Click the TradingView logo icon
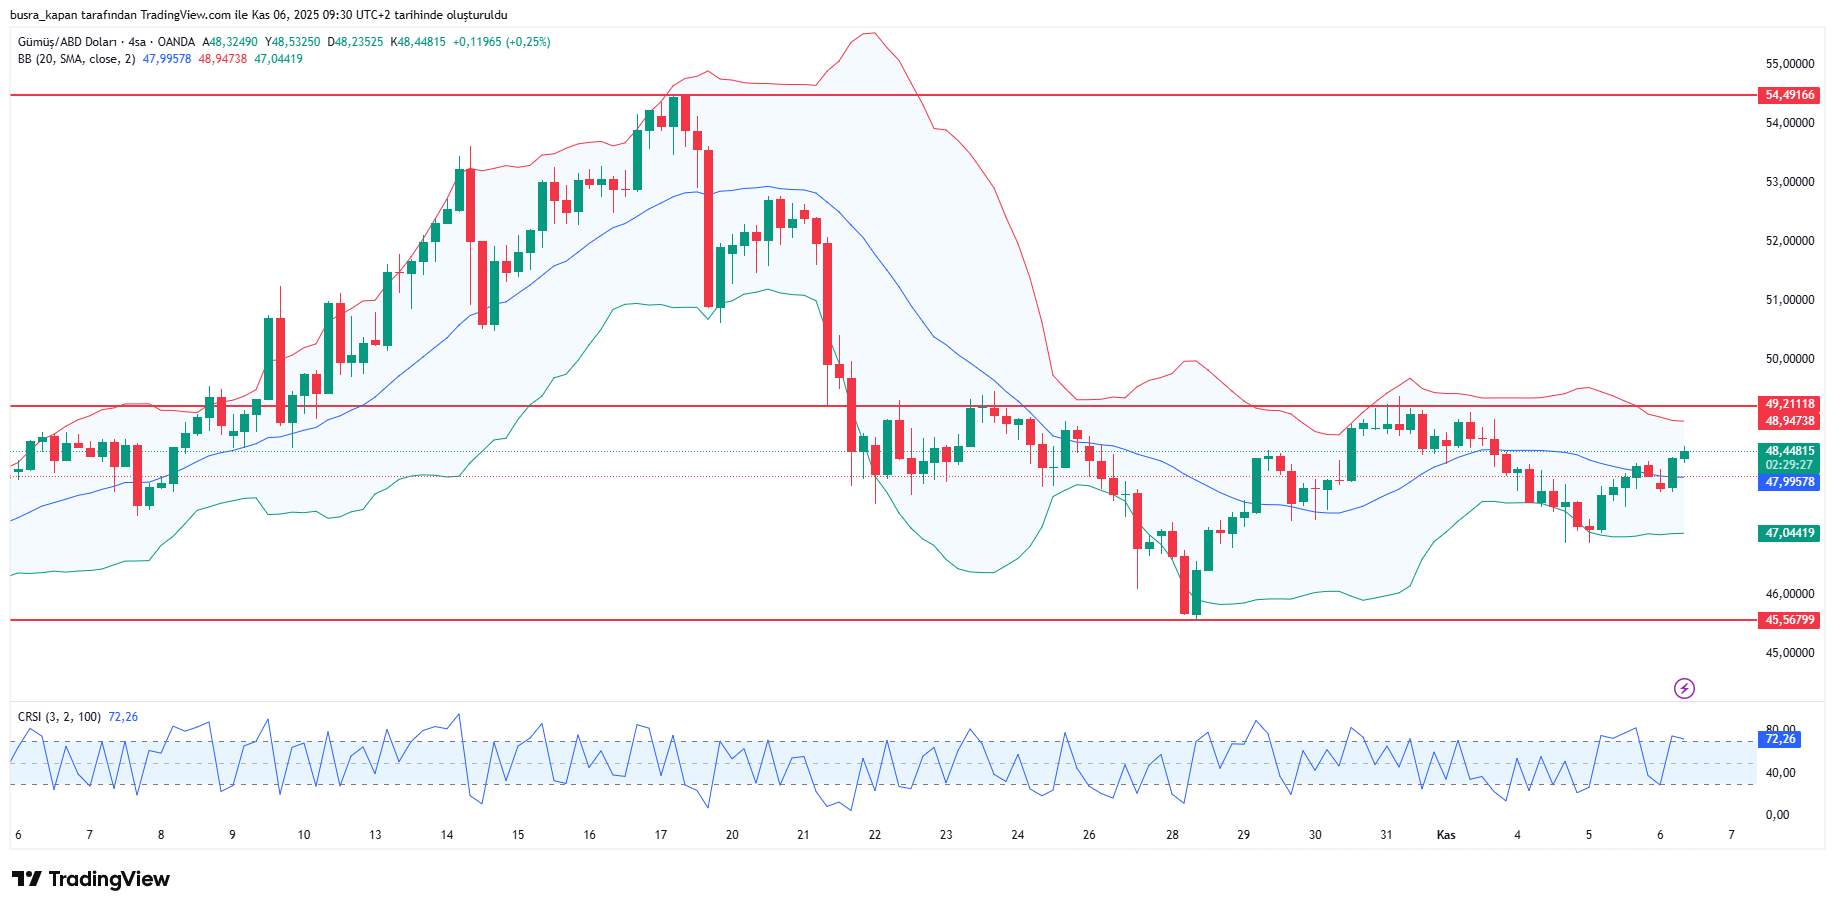The image size is (1835, 909). click(27, 879)
